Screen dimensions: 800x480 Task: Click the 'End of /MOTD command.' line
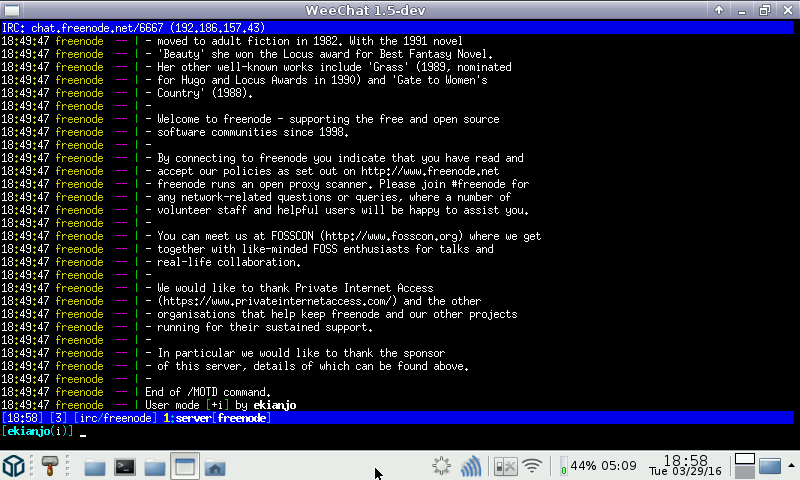pos(208,392)
